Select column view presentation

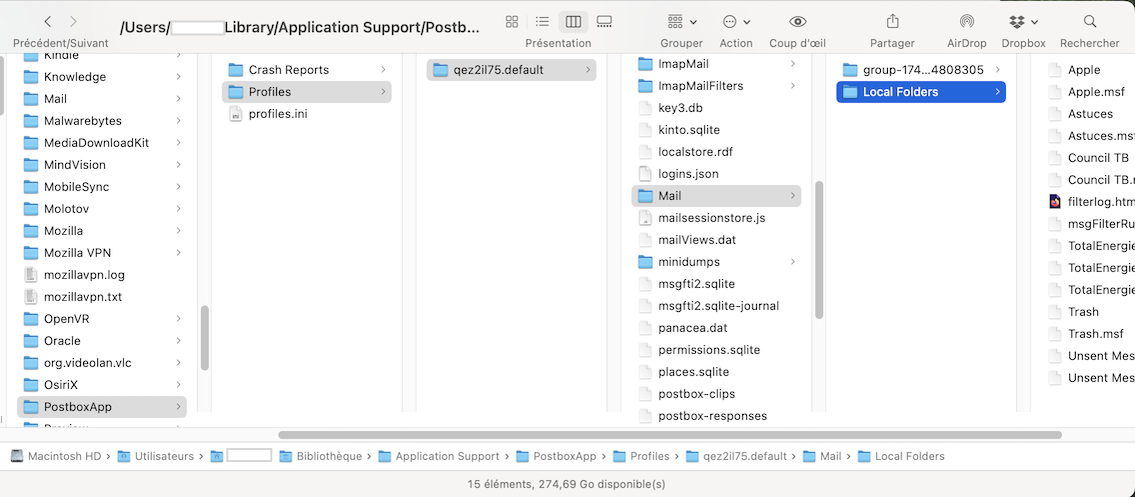point(573,22)
